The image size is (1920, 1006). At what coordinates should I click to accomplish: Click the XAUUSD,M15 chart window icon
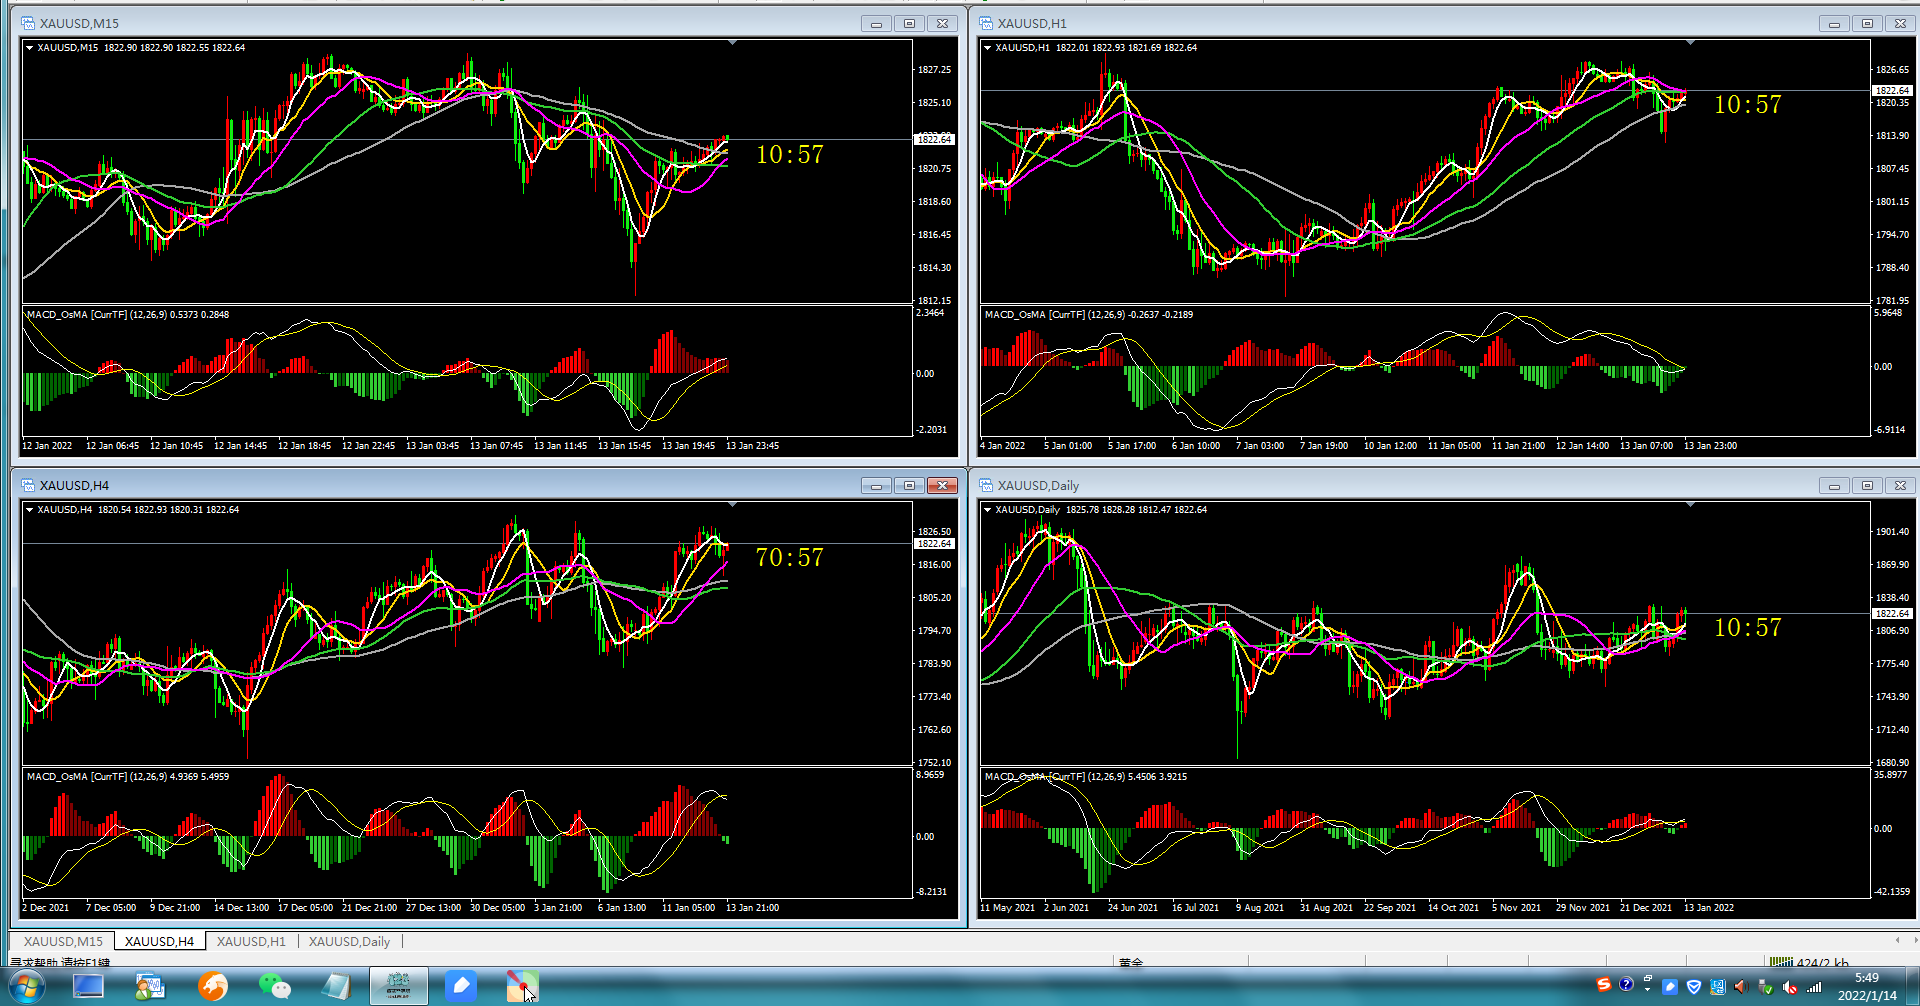coord(28,23)
